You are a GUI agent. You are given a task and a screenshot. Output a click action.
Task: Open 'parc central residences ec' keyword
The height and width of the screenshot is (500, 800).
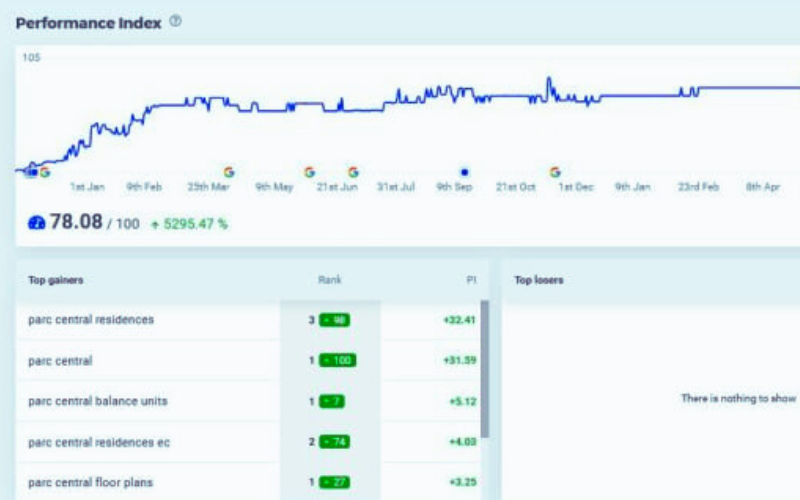point(99,442)
